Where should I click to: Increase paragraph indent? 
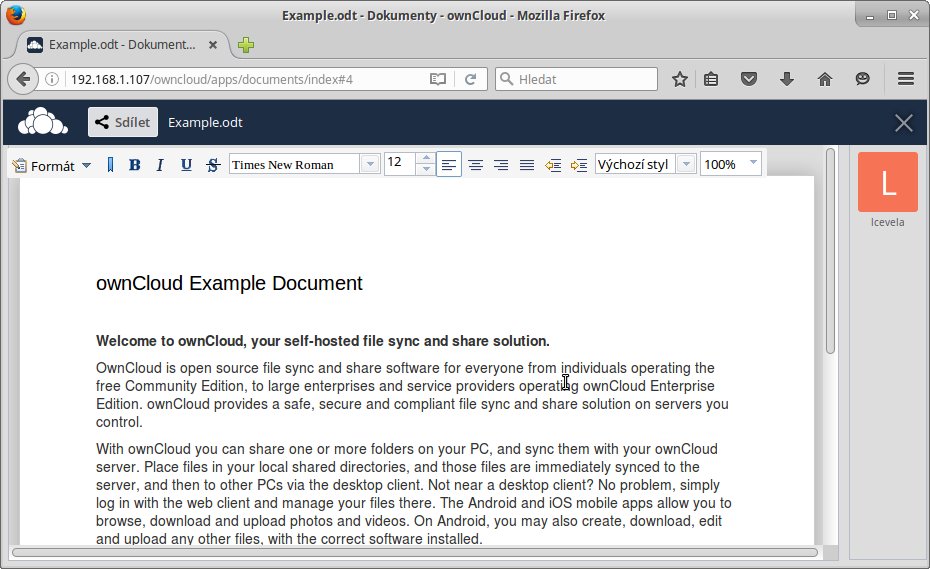coord(578,165)
